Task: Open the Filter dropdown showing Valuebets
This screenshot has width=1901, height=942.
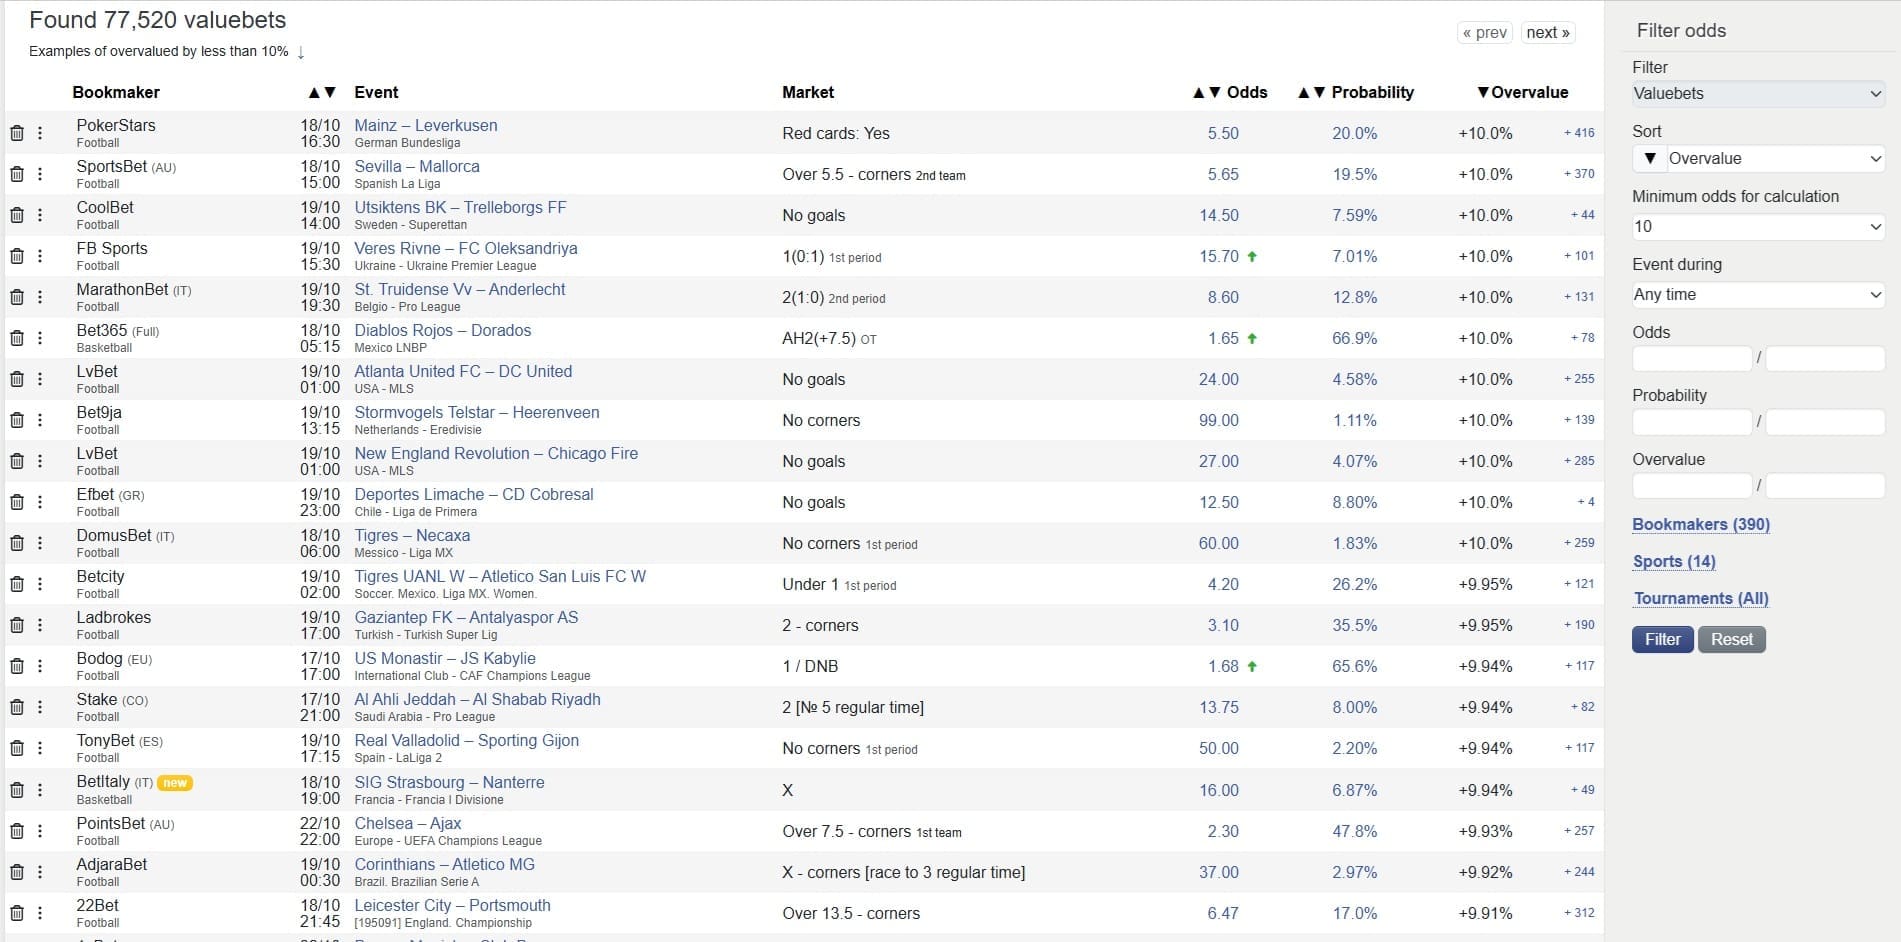Action: coord(1757,93)
